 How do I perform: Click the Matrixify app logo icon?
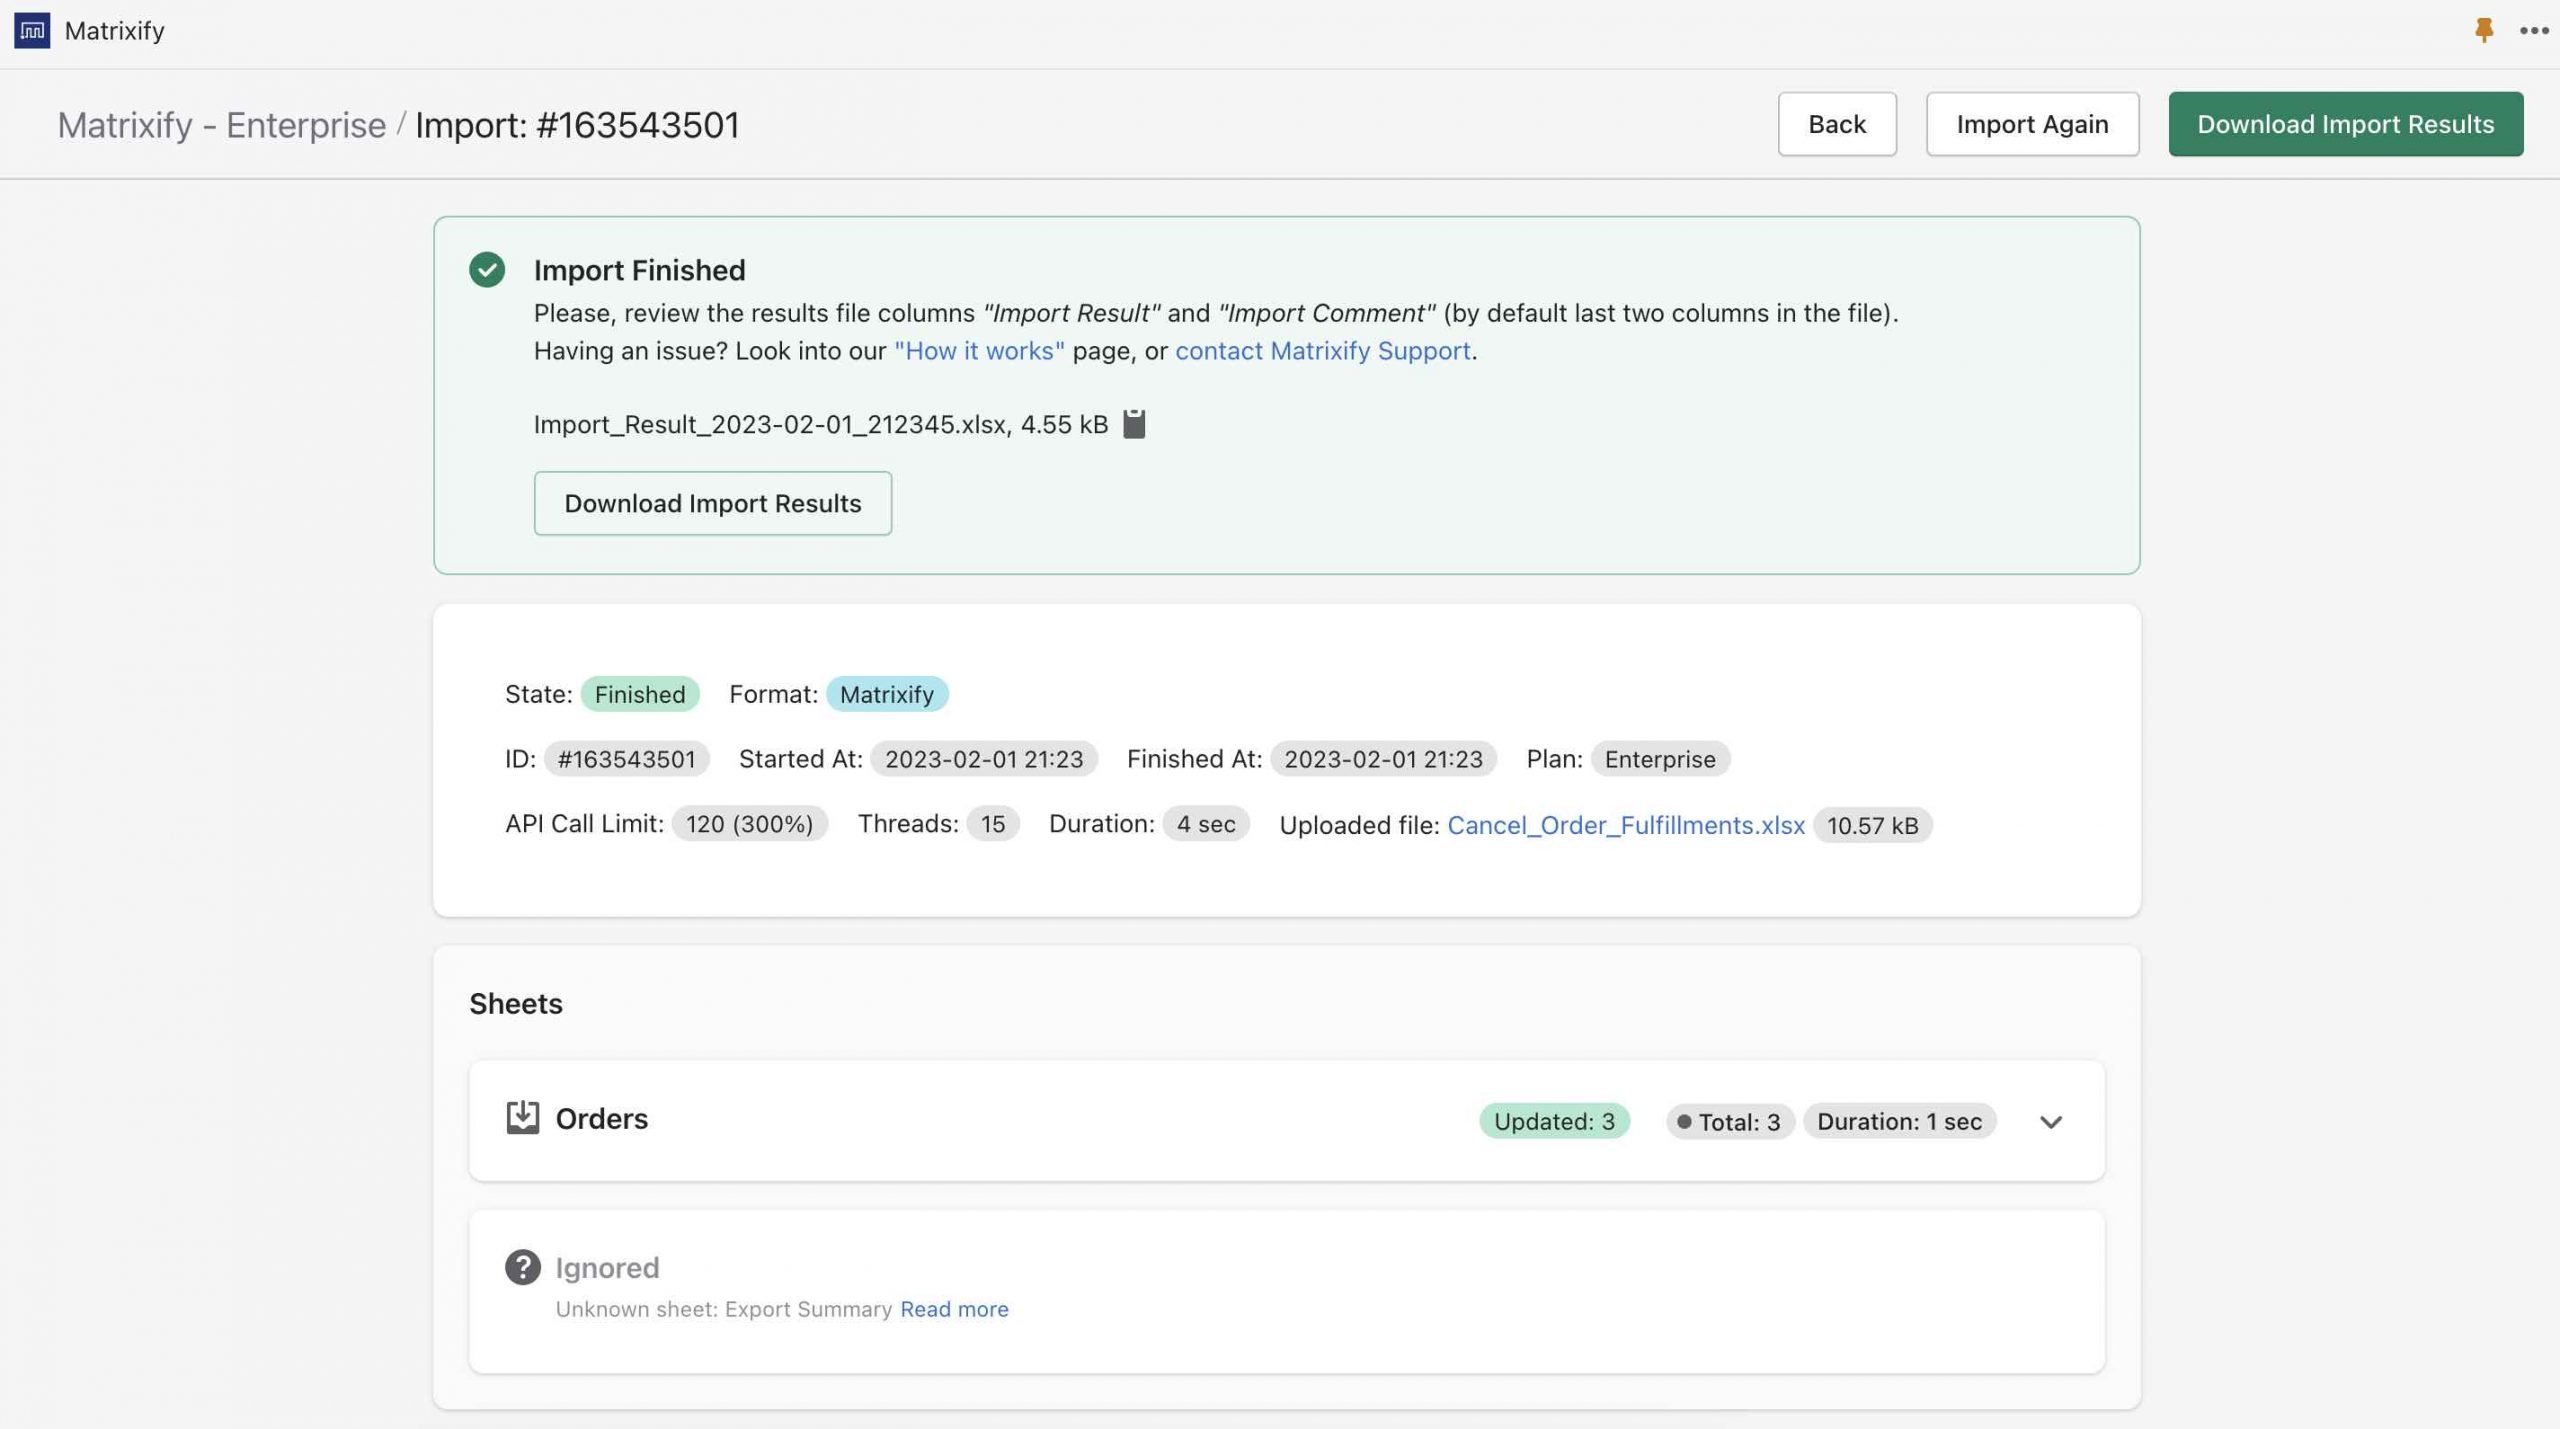32,30
